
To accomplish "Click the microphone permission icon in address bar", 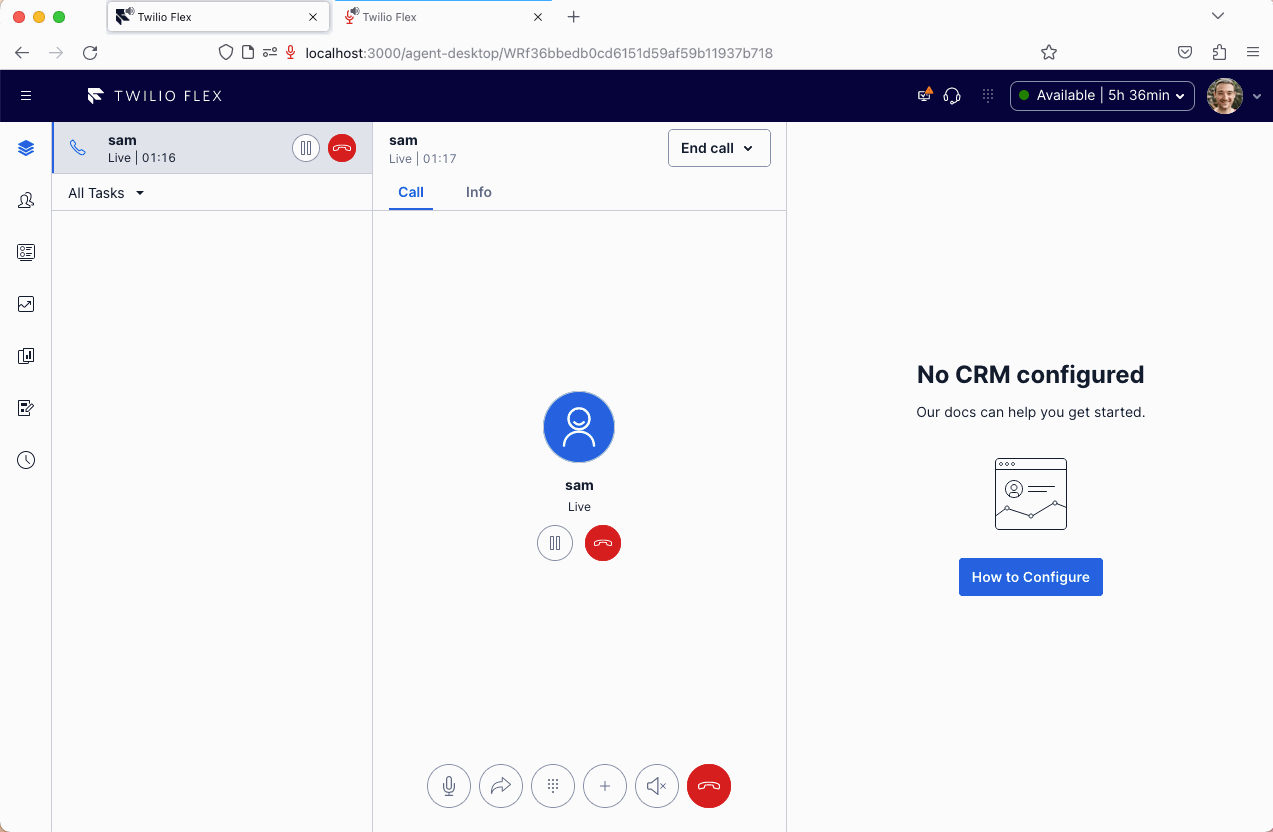I will point(291,53).
